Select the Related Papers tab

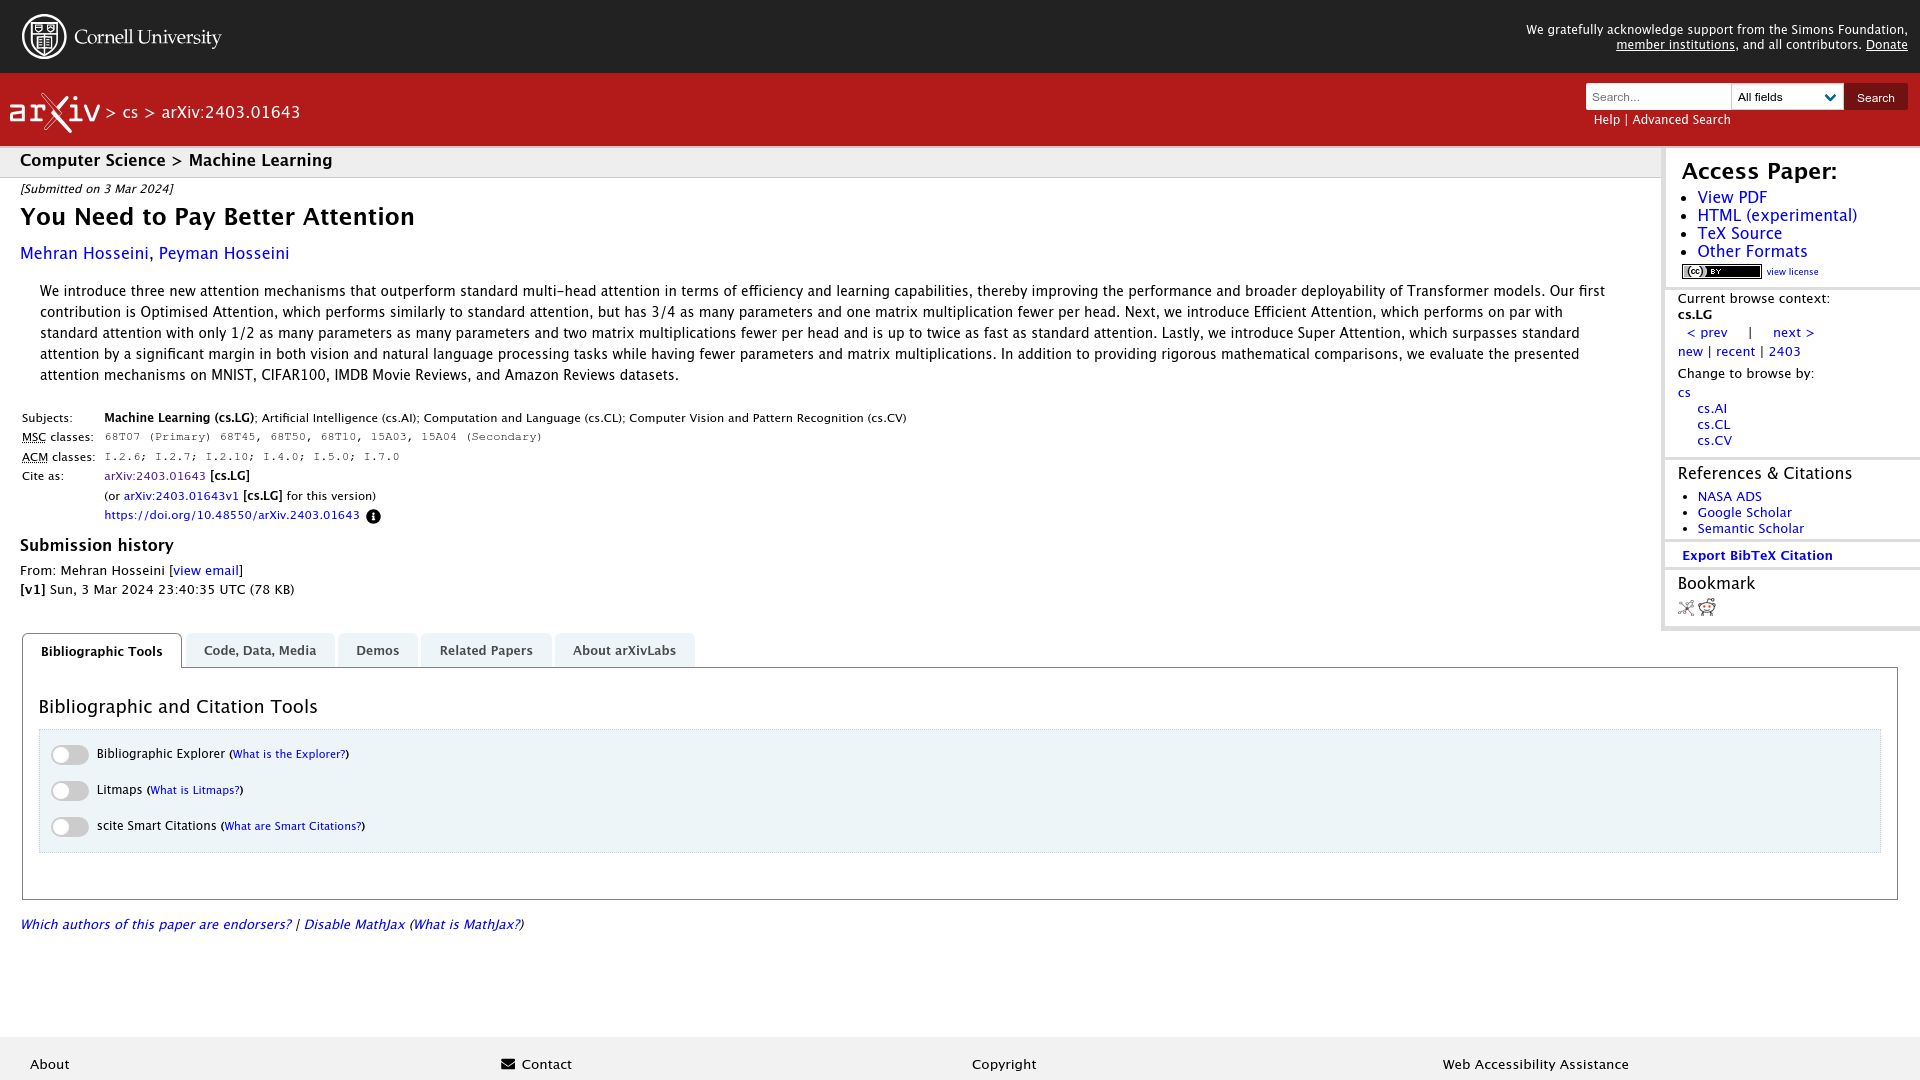486,651
